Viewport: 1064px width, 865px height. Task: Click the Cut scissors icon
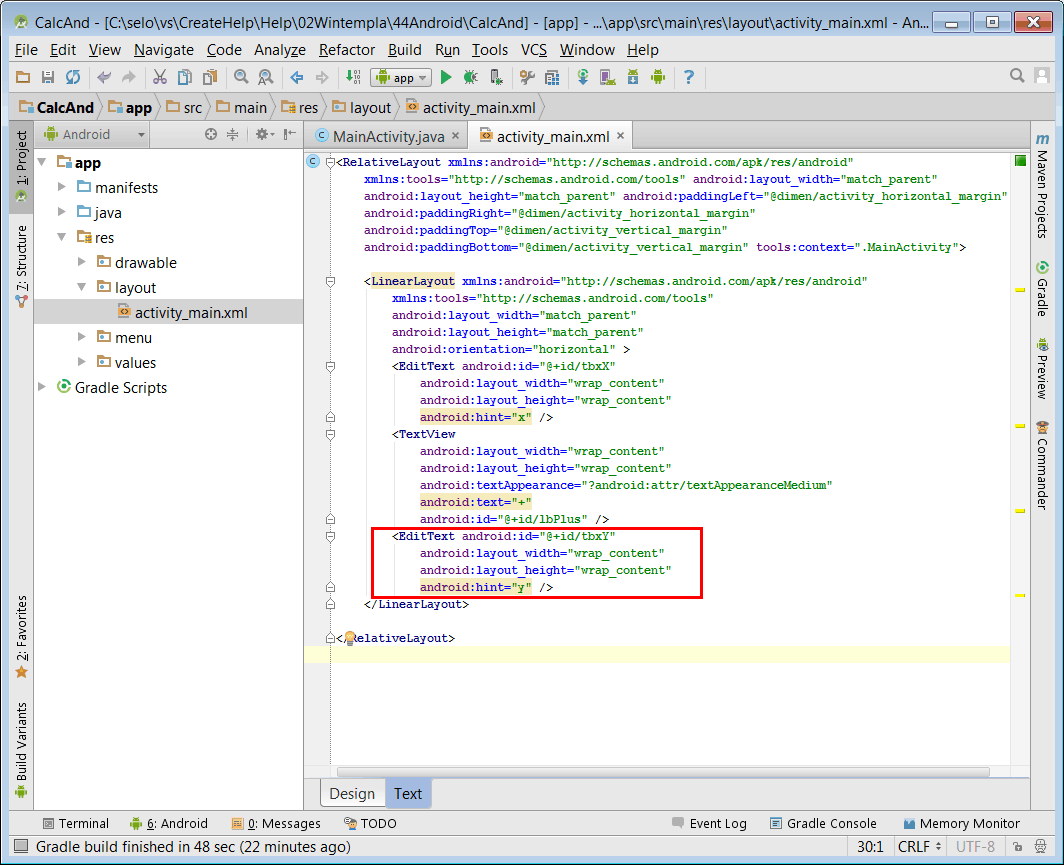[x=159, y=77]
